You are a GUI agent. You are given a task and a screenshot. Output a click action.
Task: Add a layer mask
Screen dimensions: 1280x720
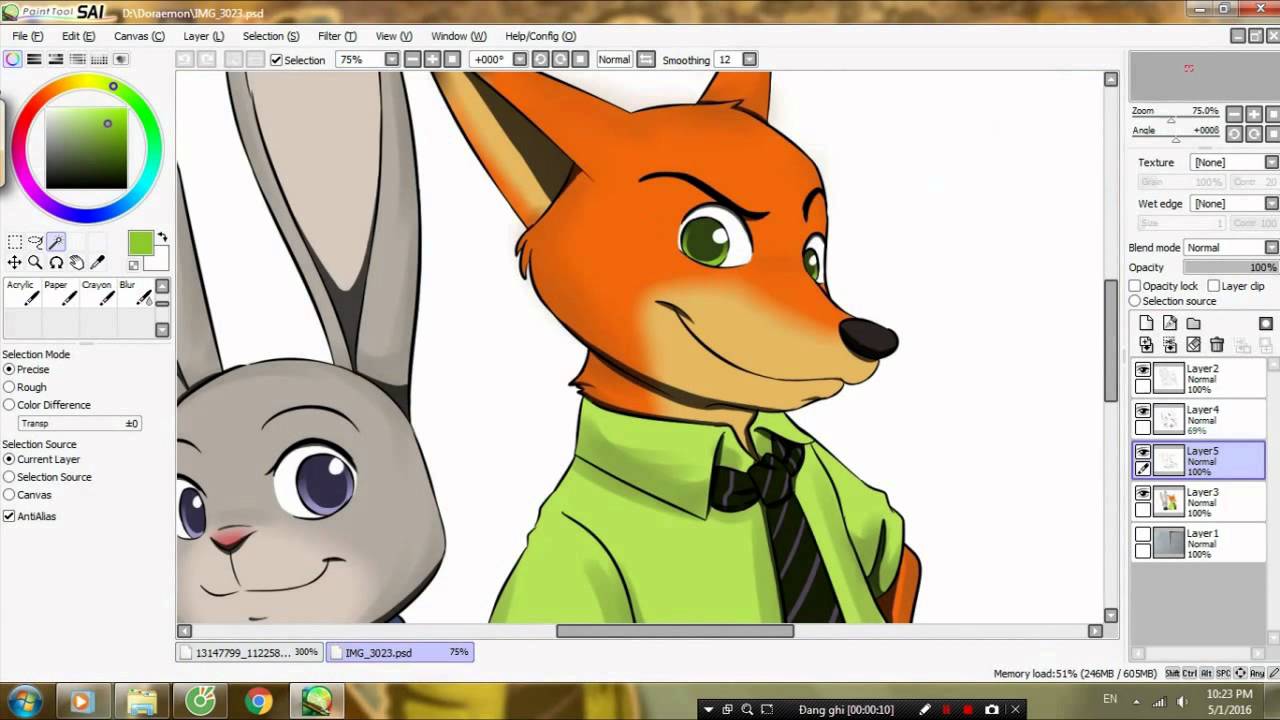(1266, 323)
